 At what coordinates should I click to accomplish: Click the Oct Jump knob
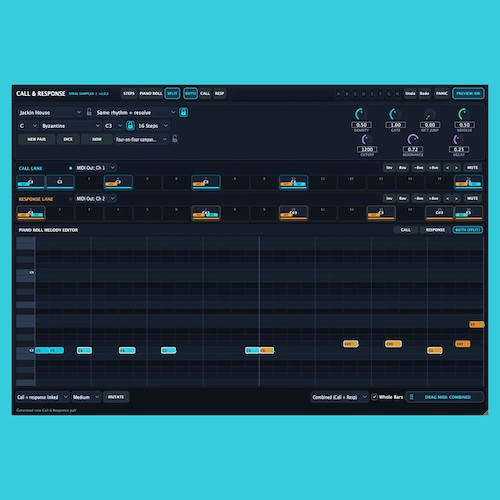click(x=430, y=114)
